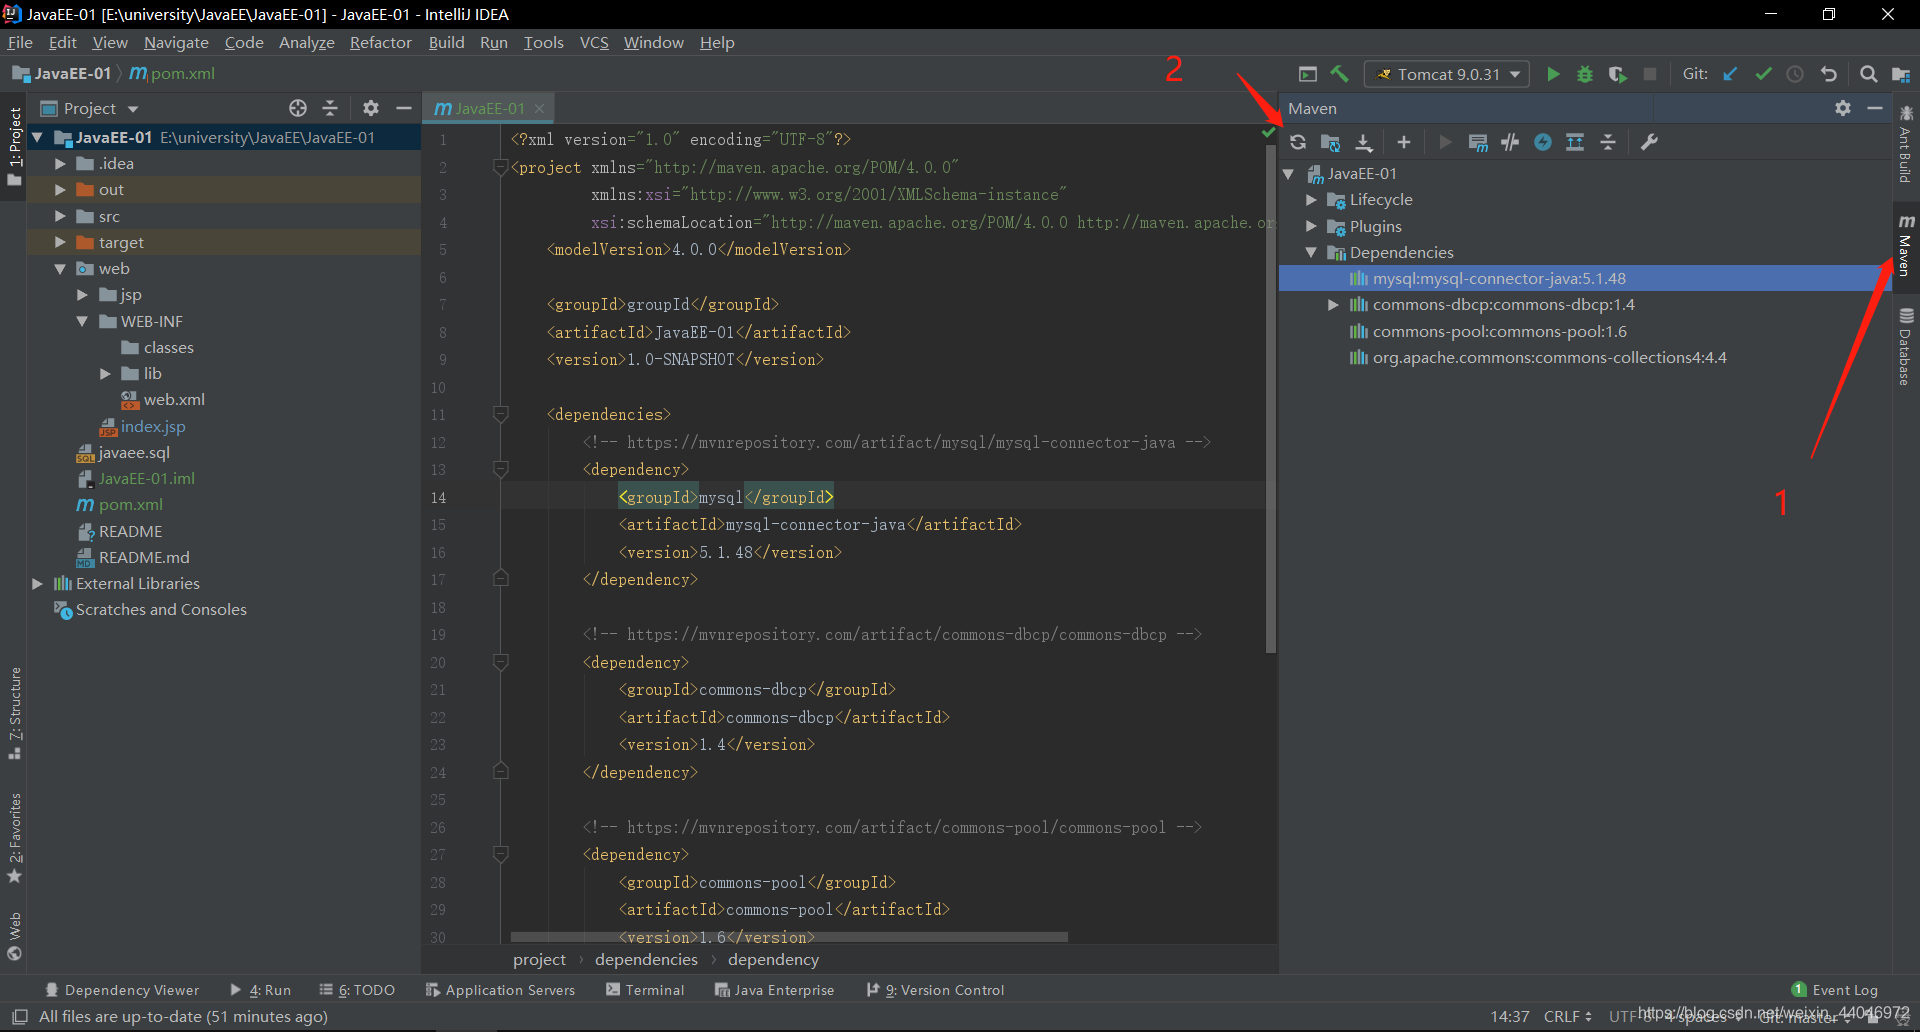Open the Refactor menu

(x=380, y=42)
